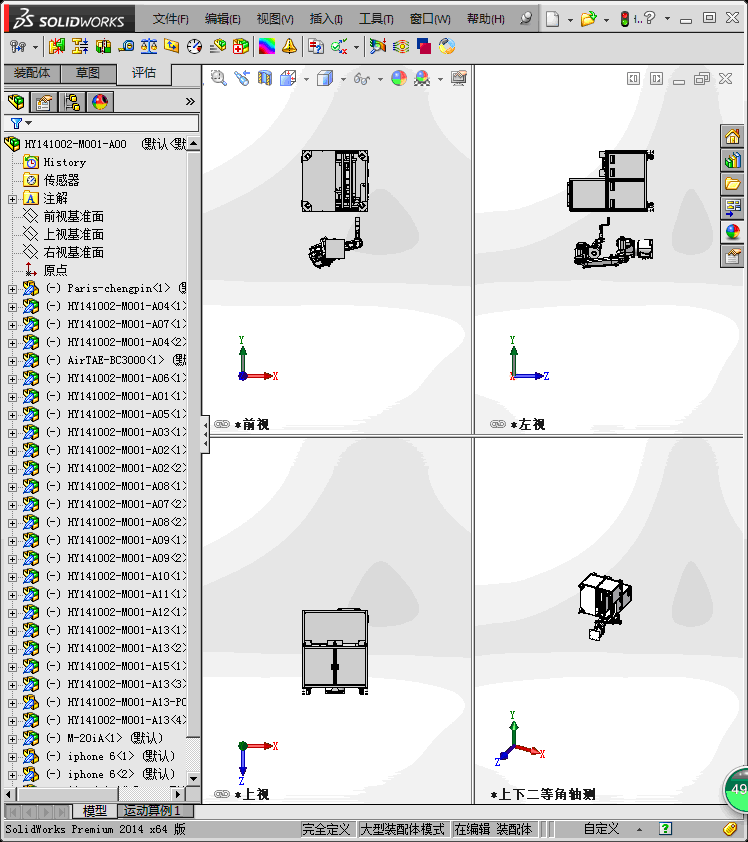748x842 pixels.
Task: Open the DisplayManager sphere tab
Action: (x=100, y=101)
